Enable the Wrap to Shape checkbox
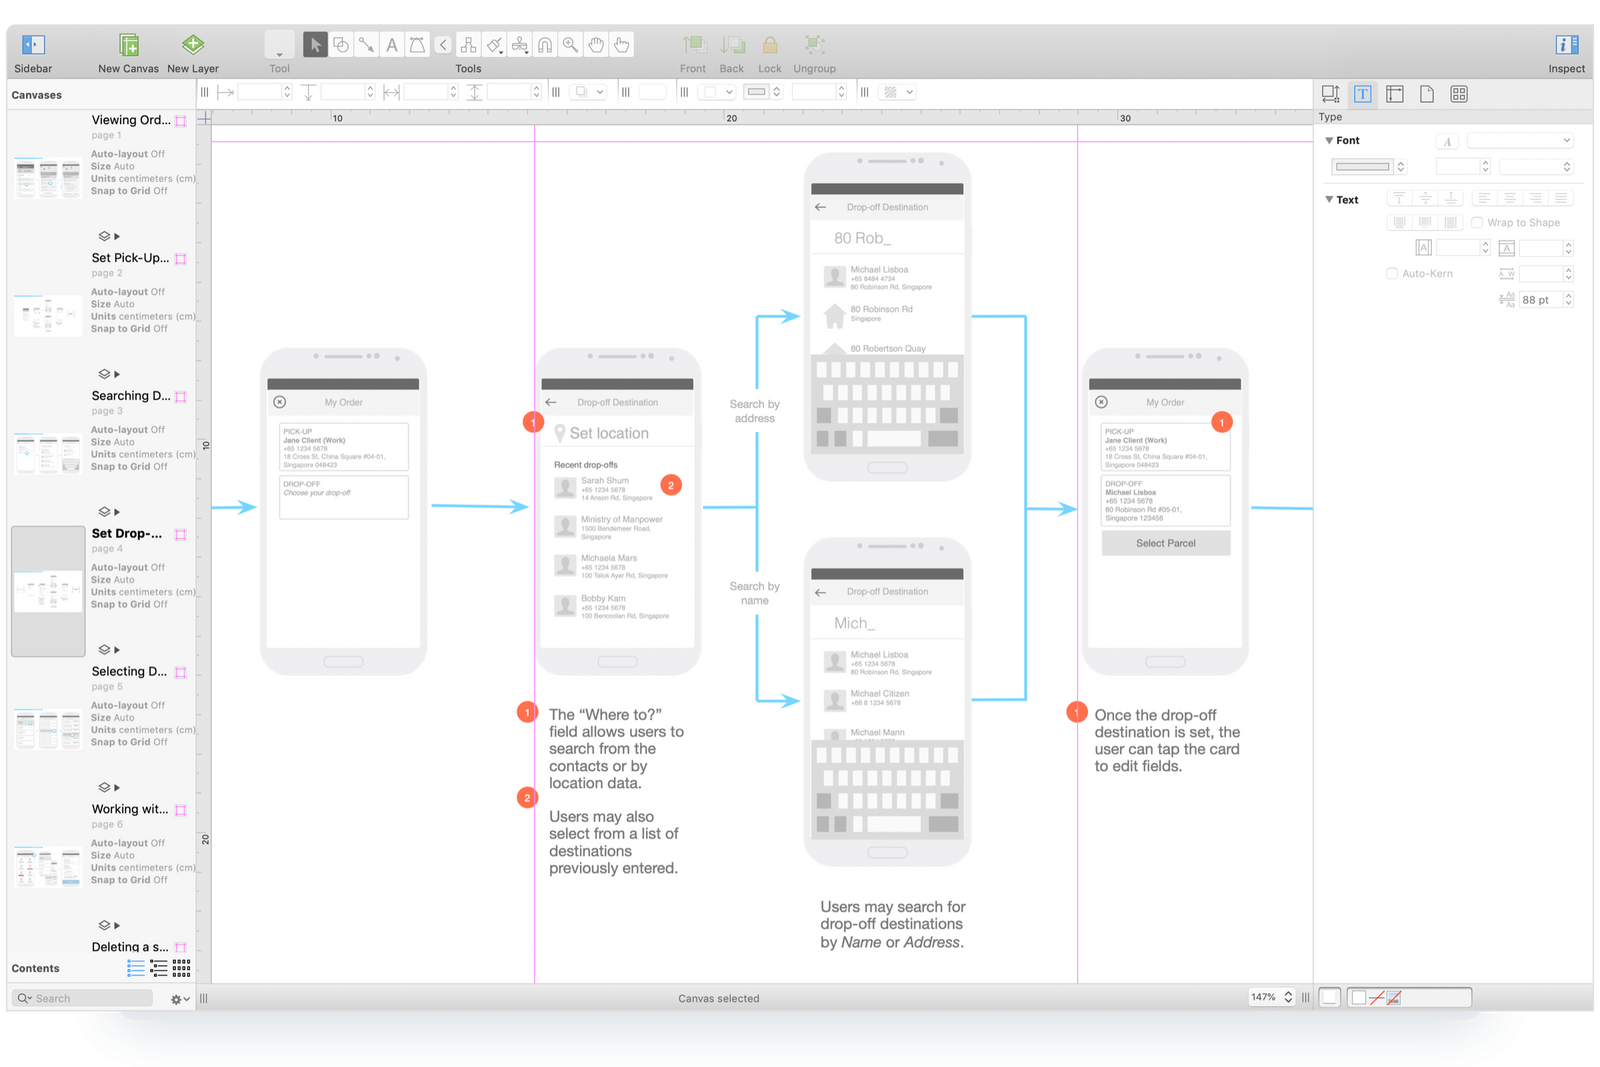The width and height of the screenshot is (1600, 1067). tap(1477, 223)
